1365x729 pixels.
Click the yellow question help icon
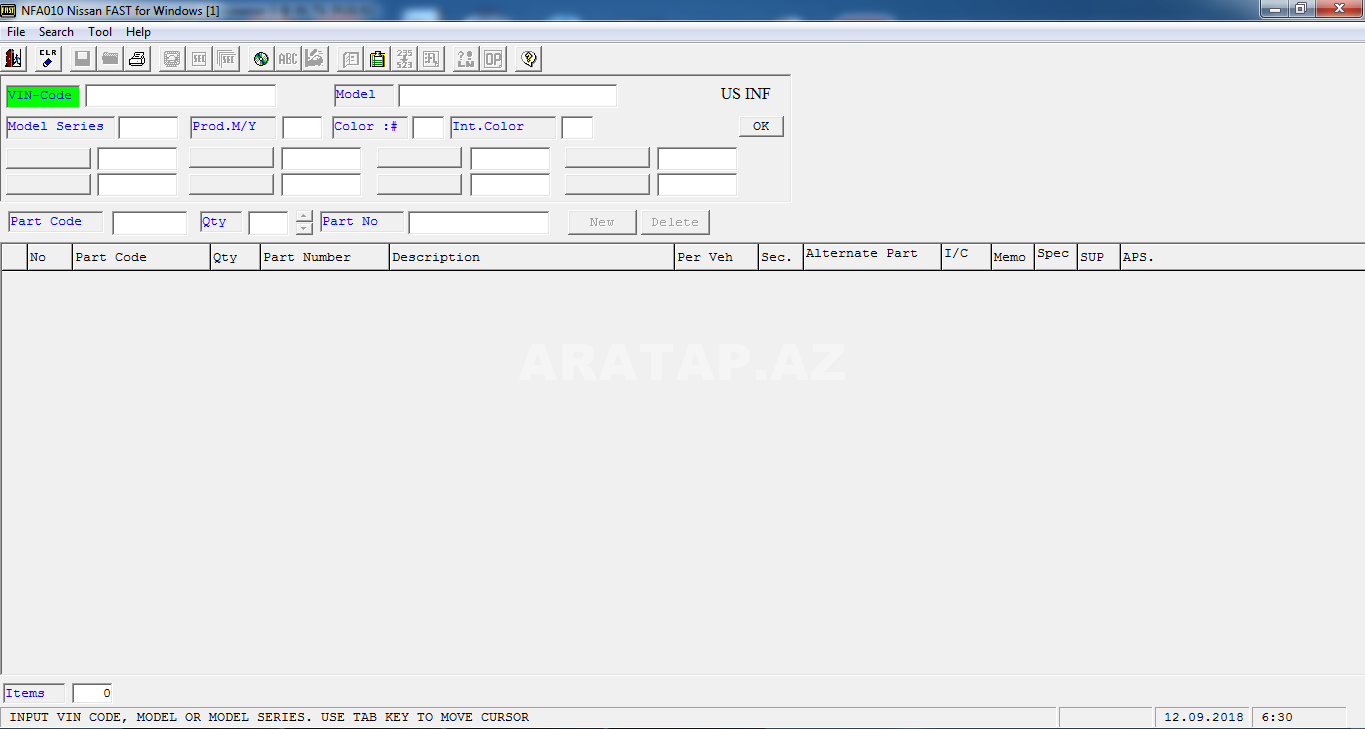(x=529, y=59)
